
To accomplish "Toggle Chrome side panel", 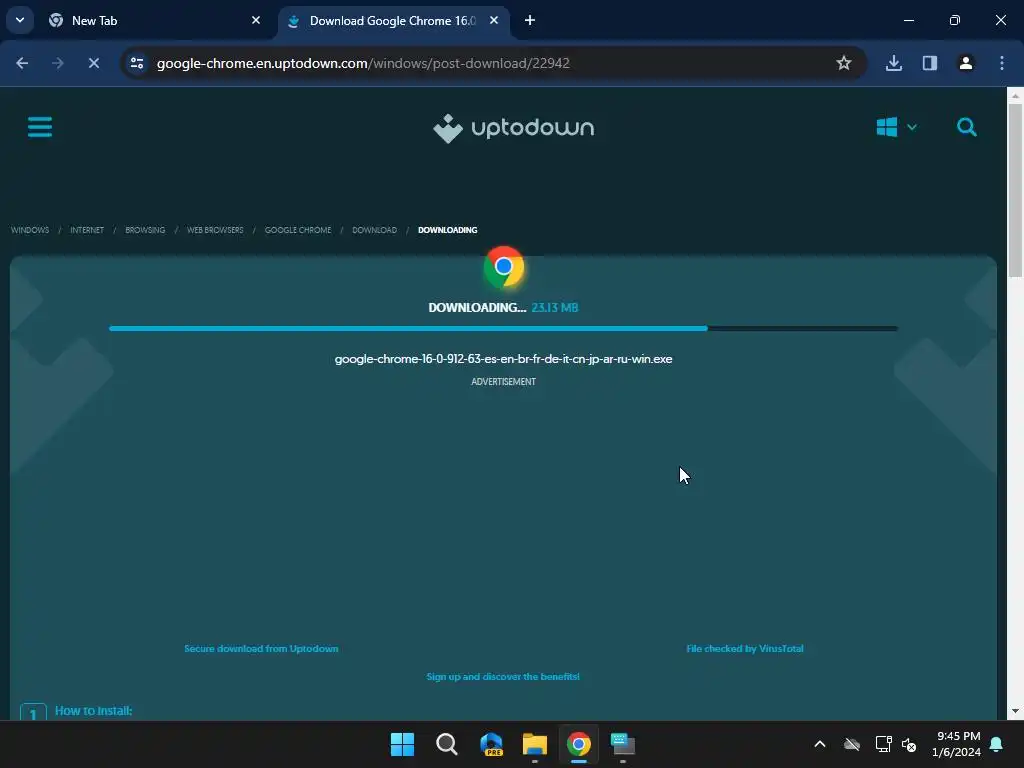I will tap(930, 63).
